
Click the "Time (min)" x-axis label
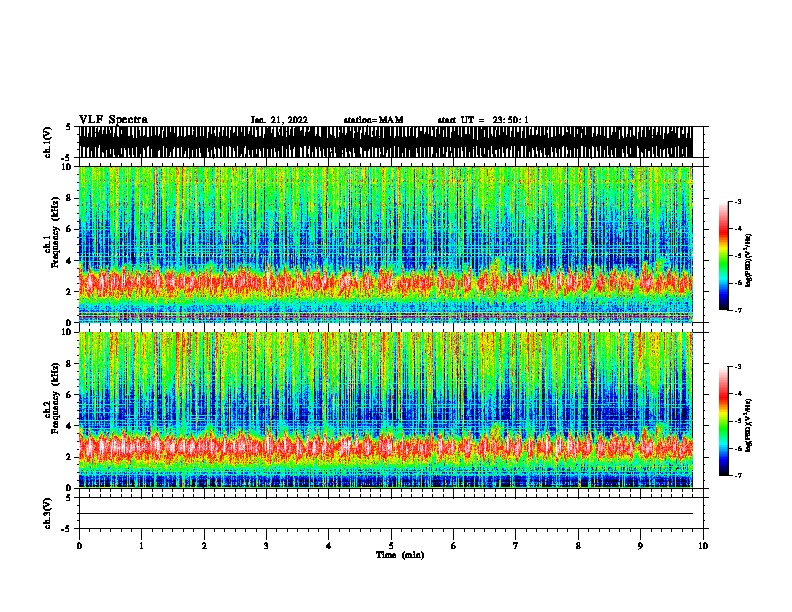coord(400,555)
